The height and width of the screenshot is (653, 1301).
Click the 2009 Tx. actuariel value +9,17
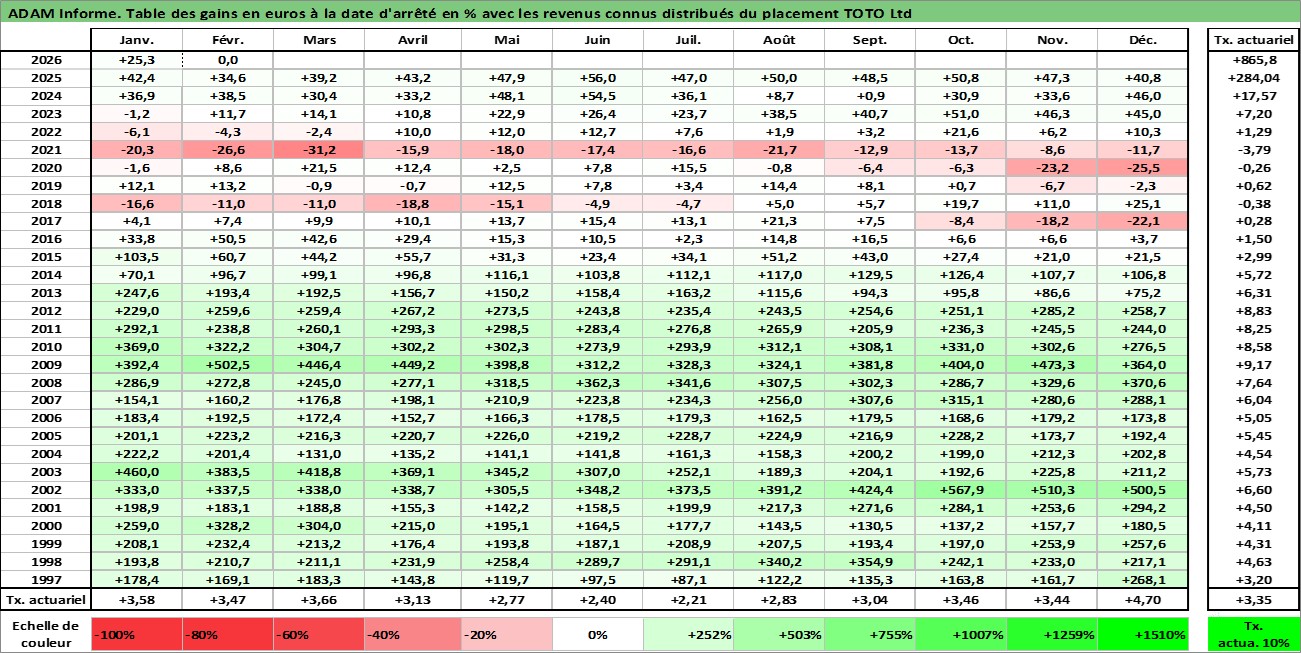coord(1253,364)
